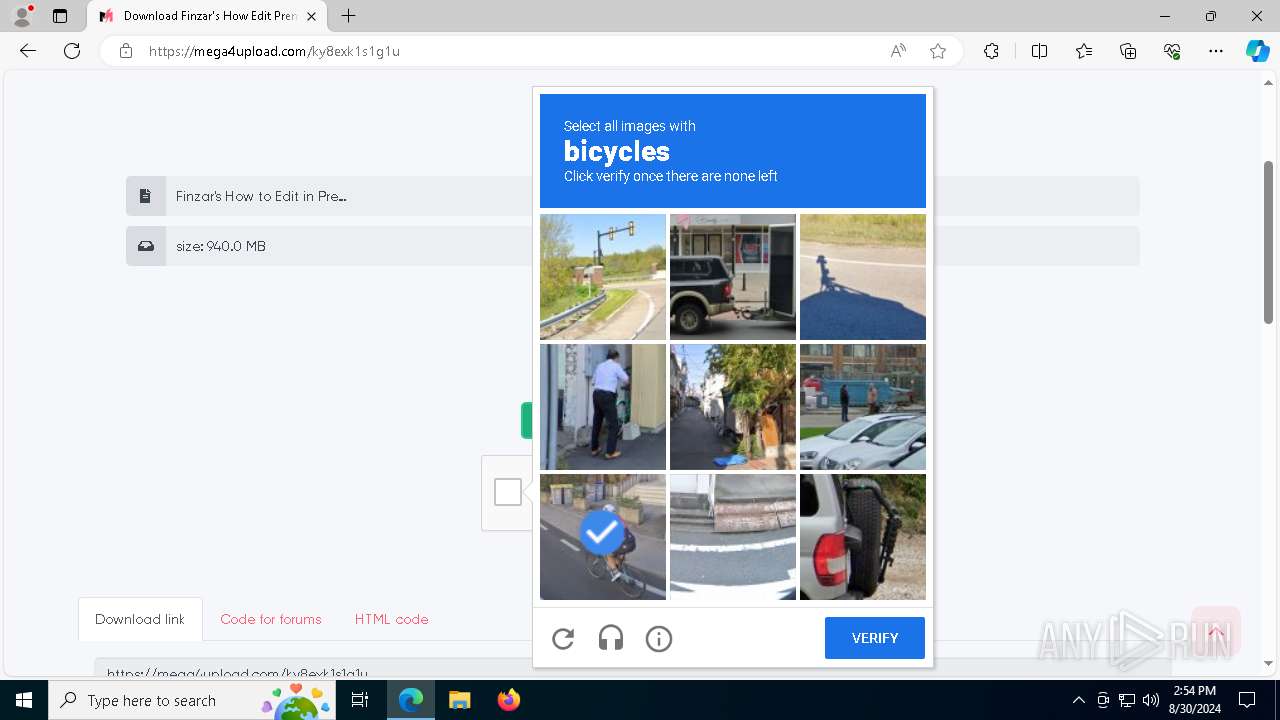Image resolution: width=1280 pixels, height=720 pixels.
Task: Open Copilot sidebar icon
Action: (x=1257, y=51)
